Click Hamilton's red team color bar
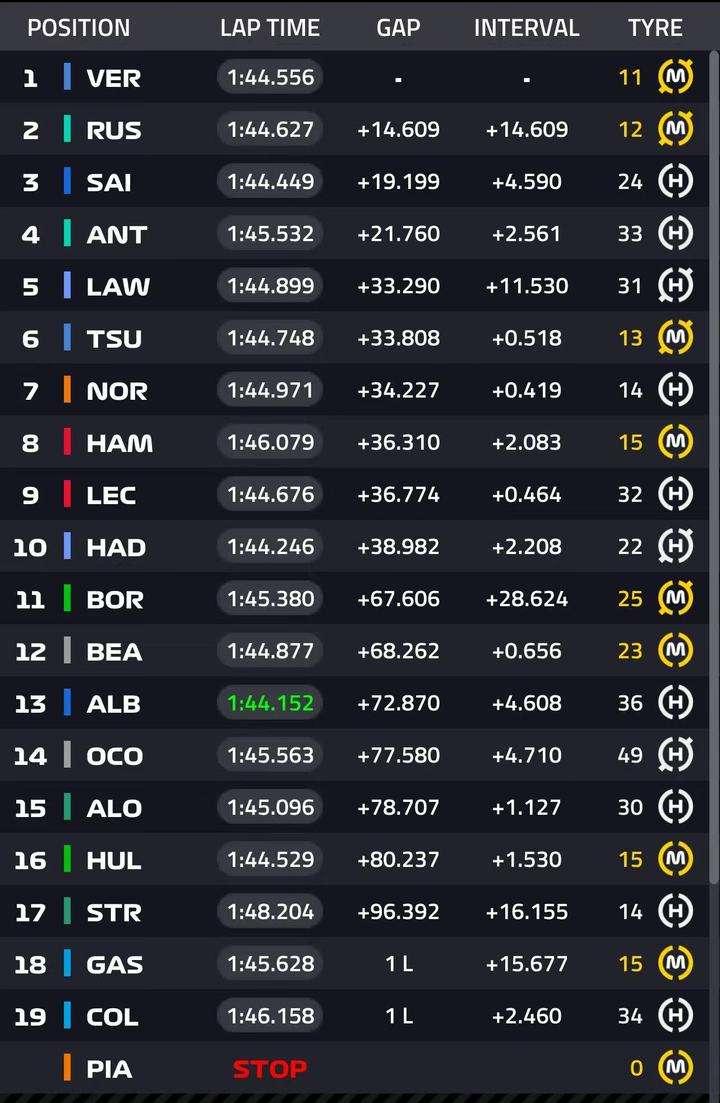Screen dimensions: 720x1103 pos(68,442)
